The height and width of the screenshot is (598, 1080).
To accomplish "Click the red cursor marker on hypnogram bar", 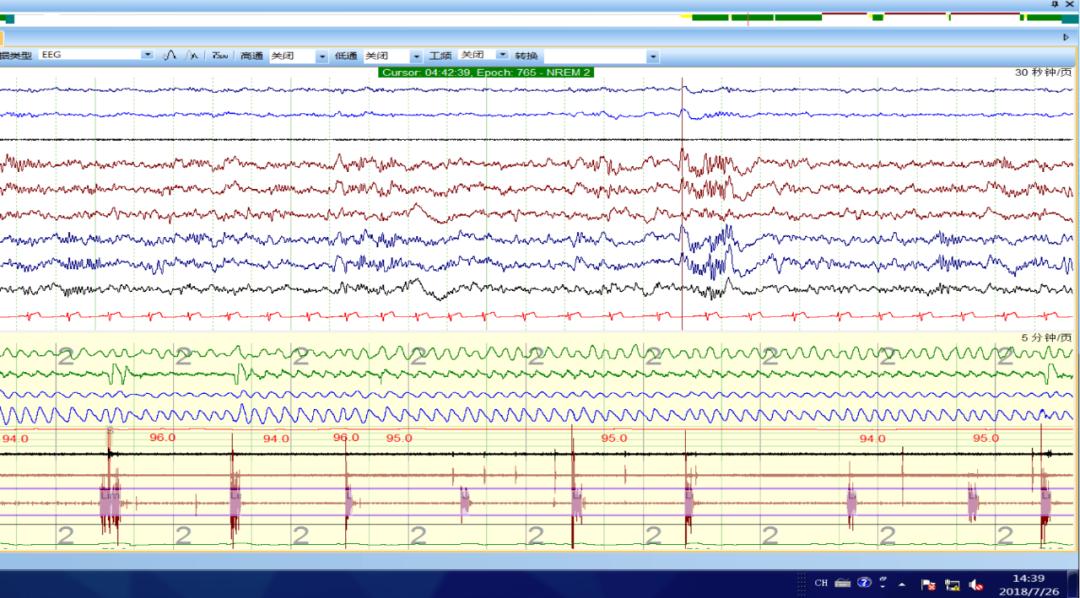I will coord(747,17).
